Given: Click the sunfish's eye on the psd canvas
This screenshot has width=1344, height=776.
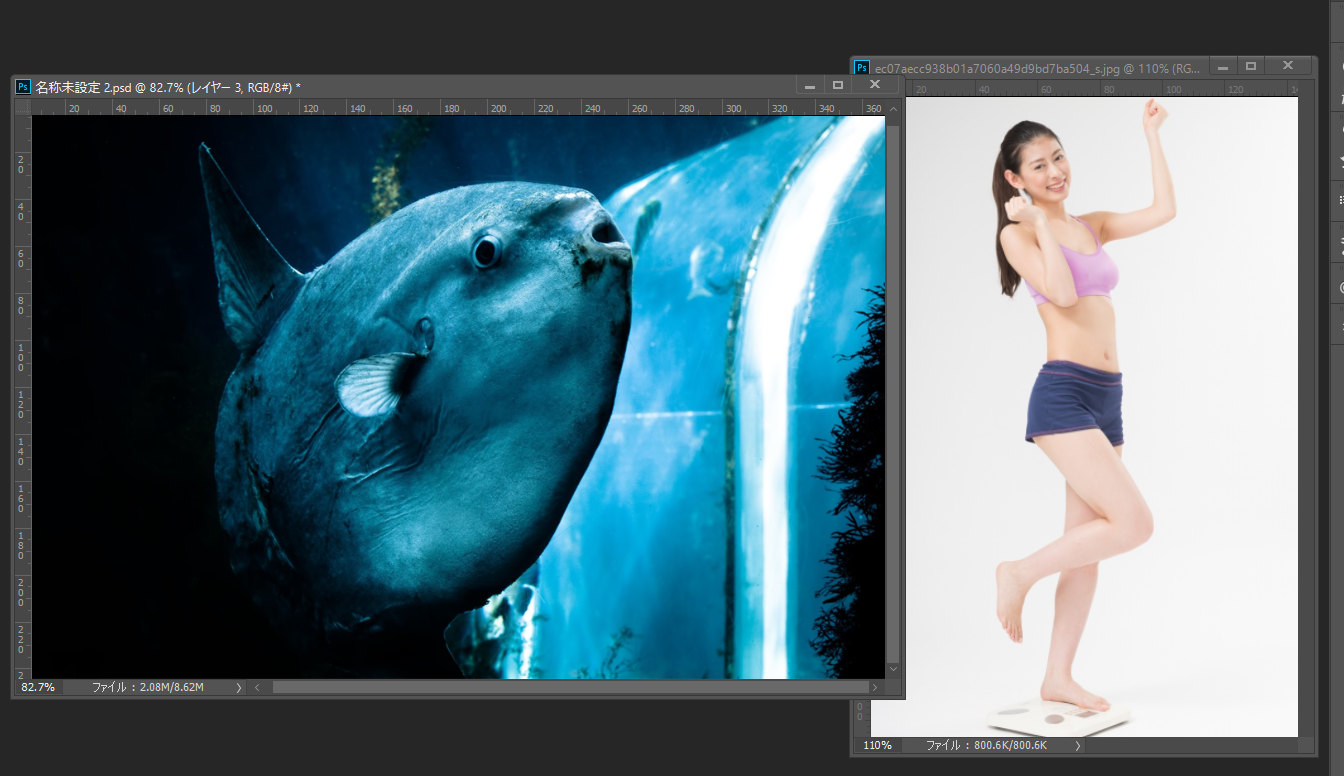Looking at the screenshot, I should 487,250.
